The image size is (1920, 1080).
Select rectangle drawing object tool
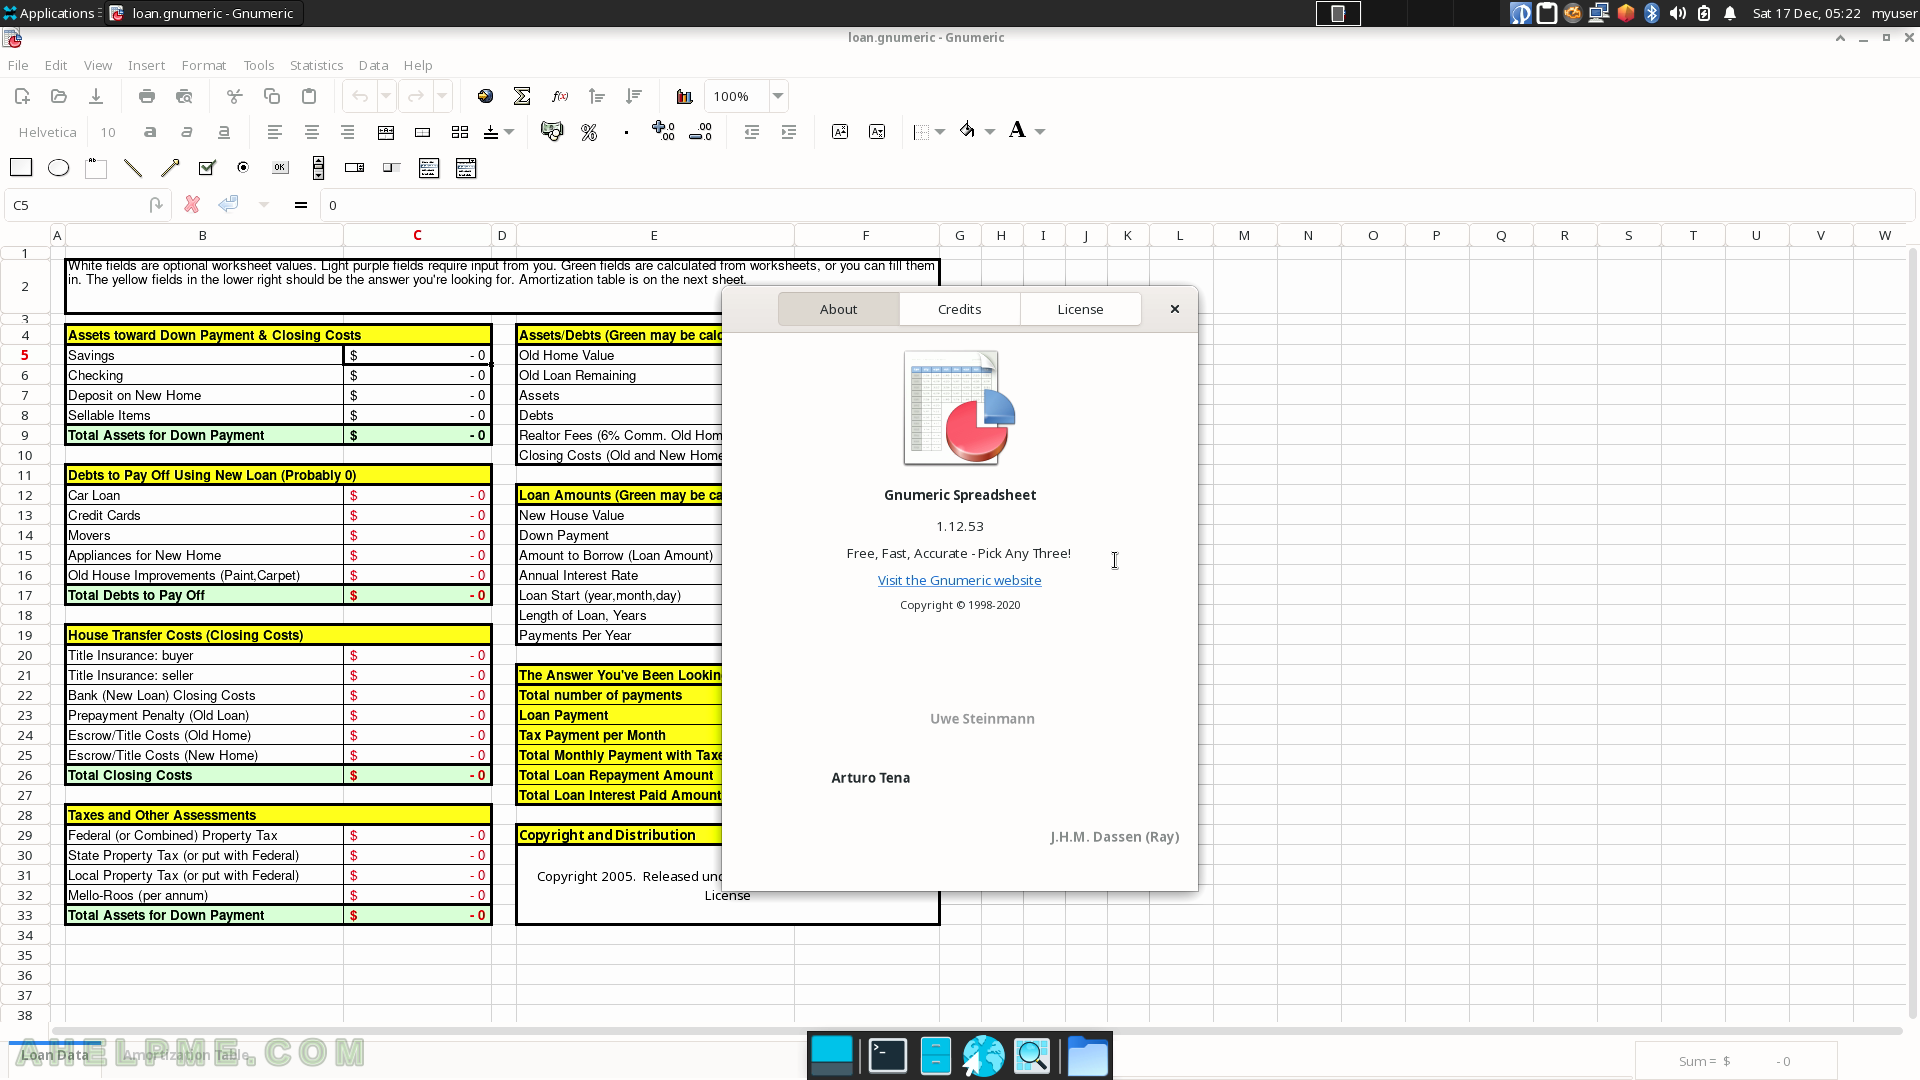(x=21, y=167)
